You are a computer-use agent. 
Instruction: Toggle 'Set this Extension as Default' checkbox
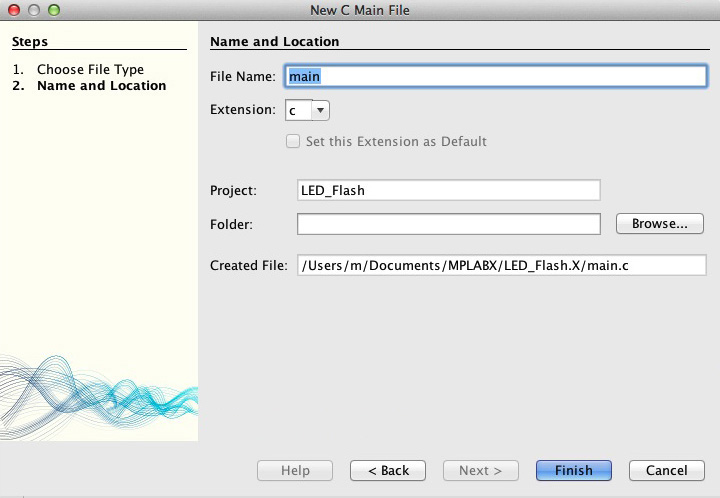293,142
